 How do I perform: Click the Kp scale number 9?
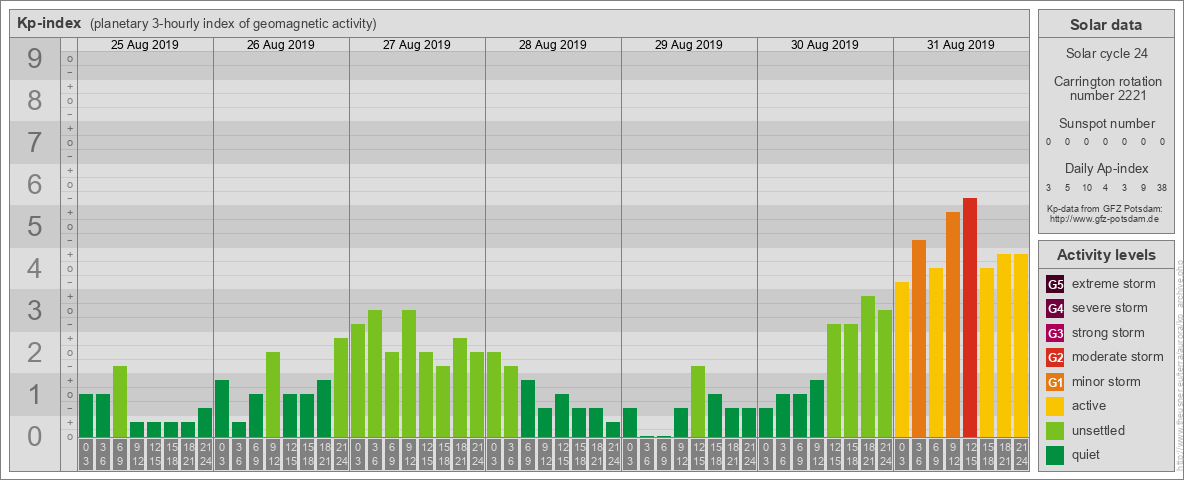pyautogui.click(x=34, y=59)
